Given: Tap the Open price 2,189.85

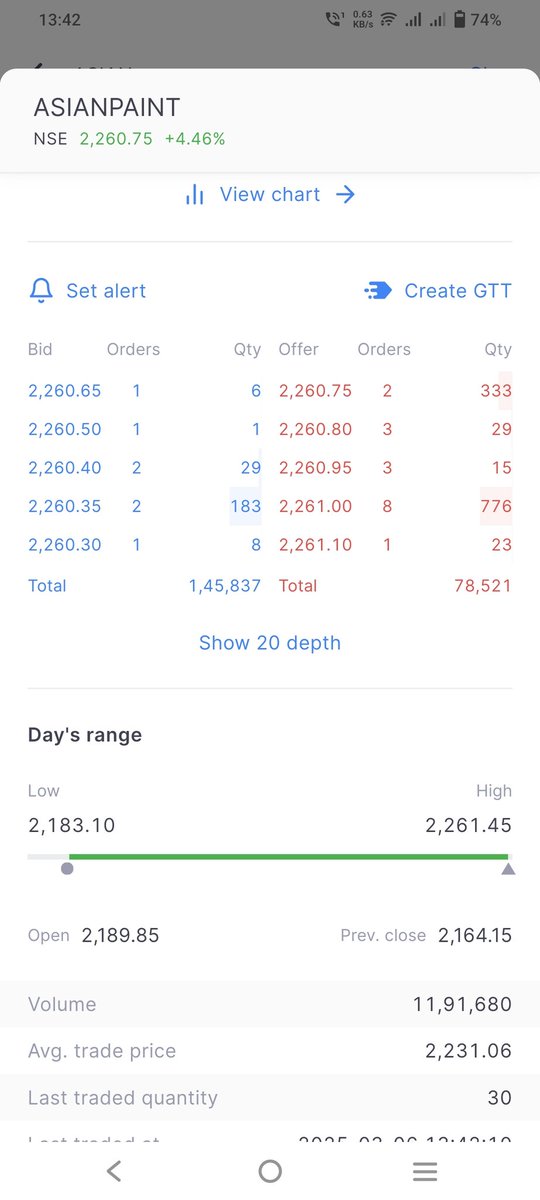Looking at the screenshot, I should pyautogui.click(x=120, y=936).
